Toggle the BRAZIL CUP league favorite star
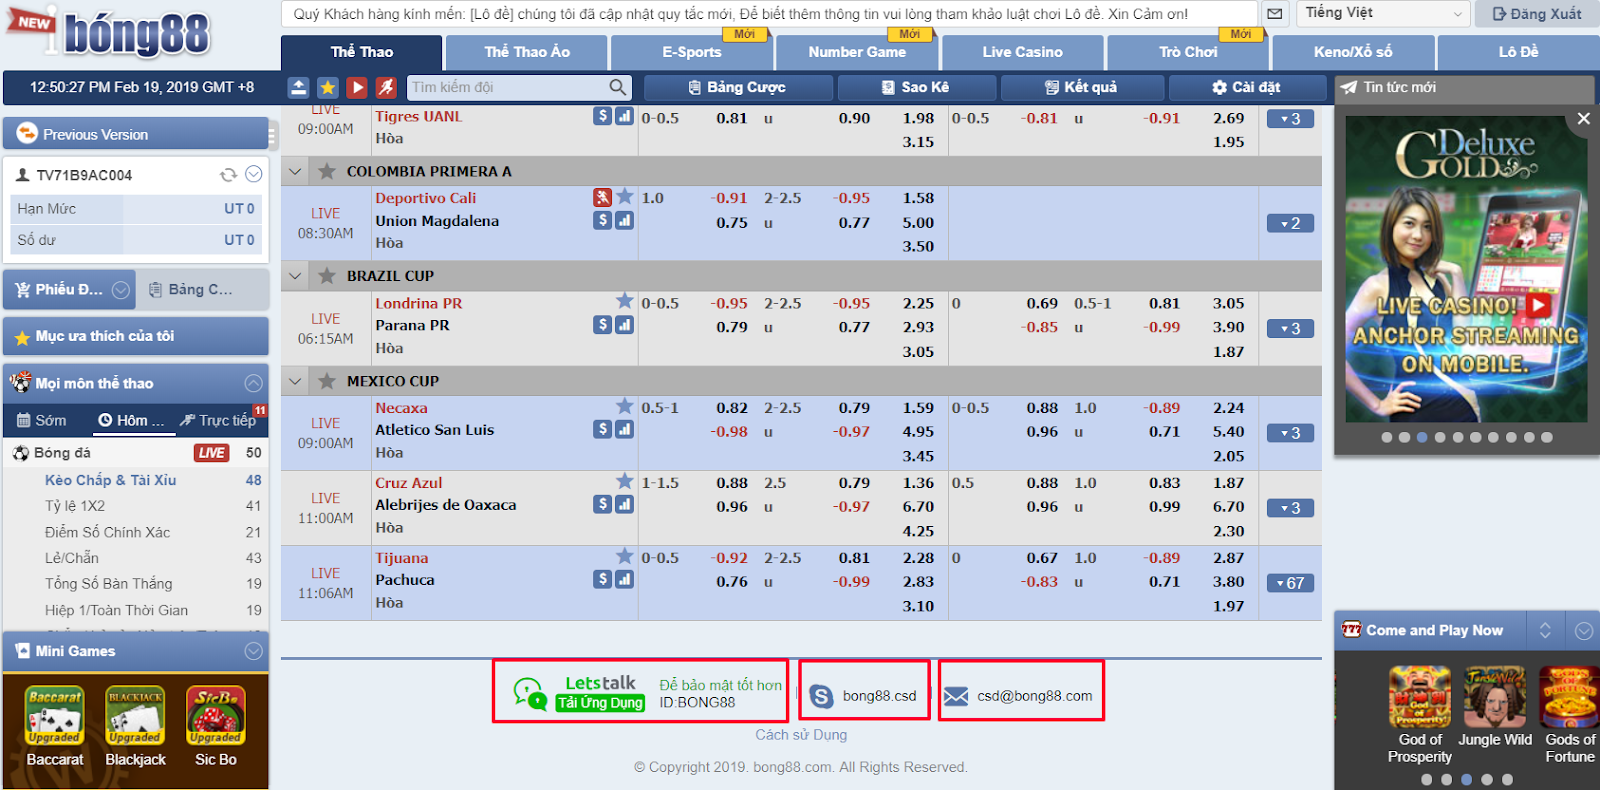The height and width of the screenshot is (790, 1600). tap(327, 276)
